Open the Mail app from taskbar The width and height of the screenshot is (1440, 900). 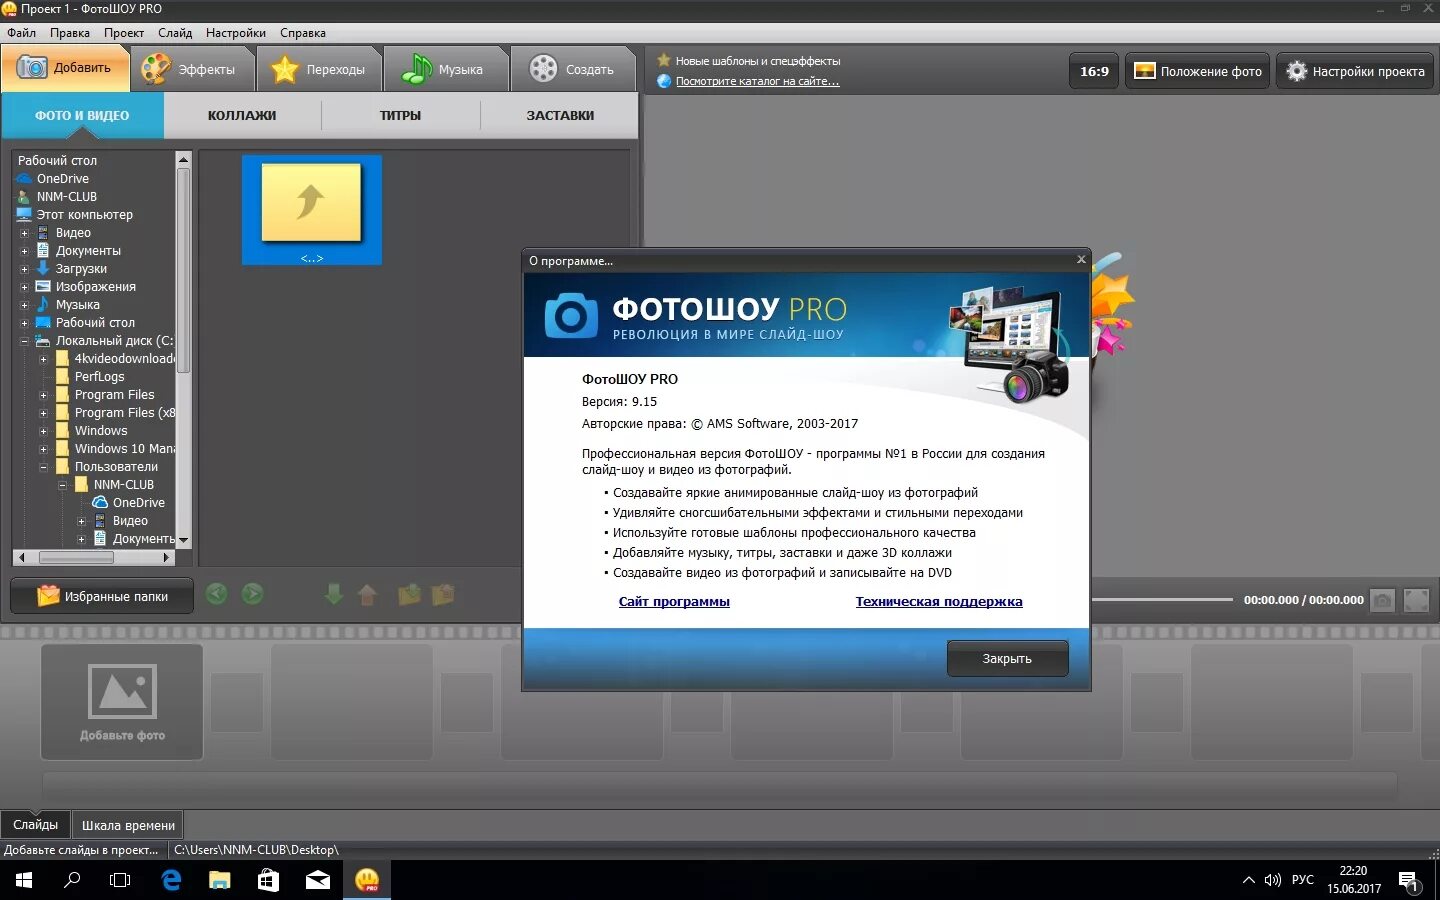318,880
